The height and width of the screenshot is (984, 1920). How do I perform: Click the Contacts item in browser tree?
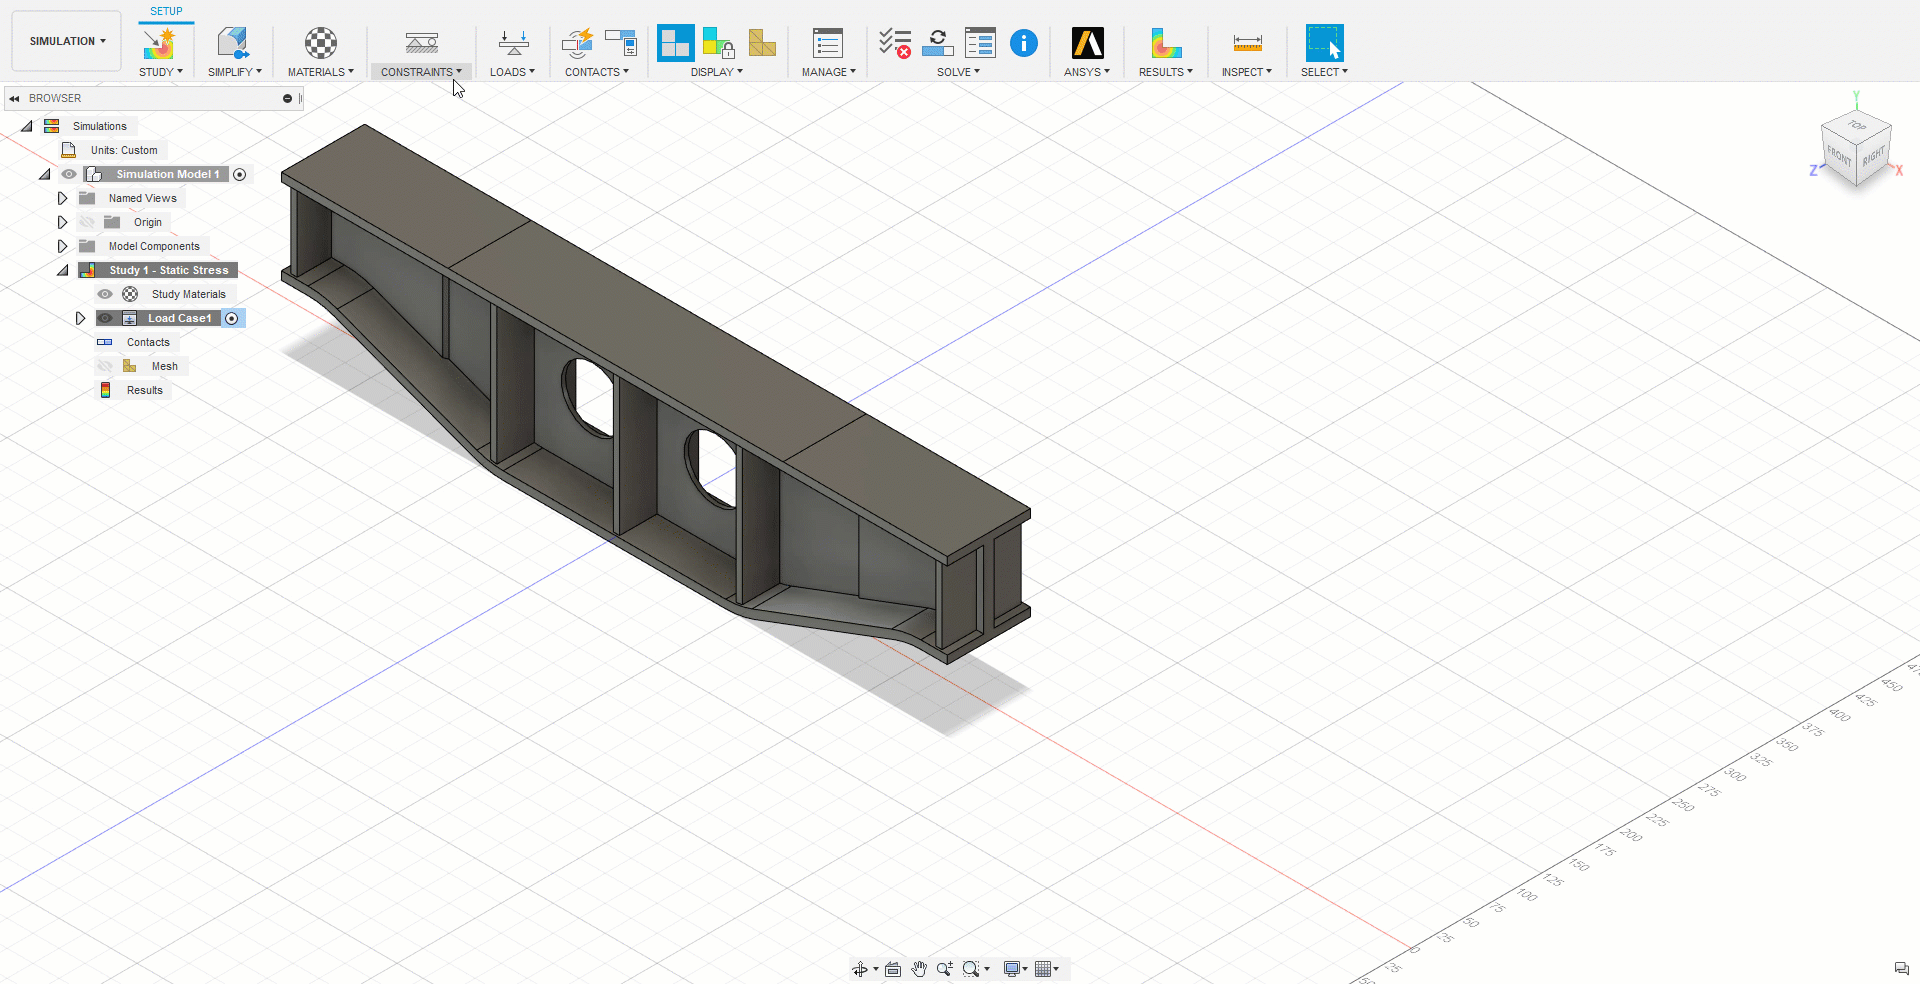pyautogui.click(x=148, y=342)
